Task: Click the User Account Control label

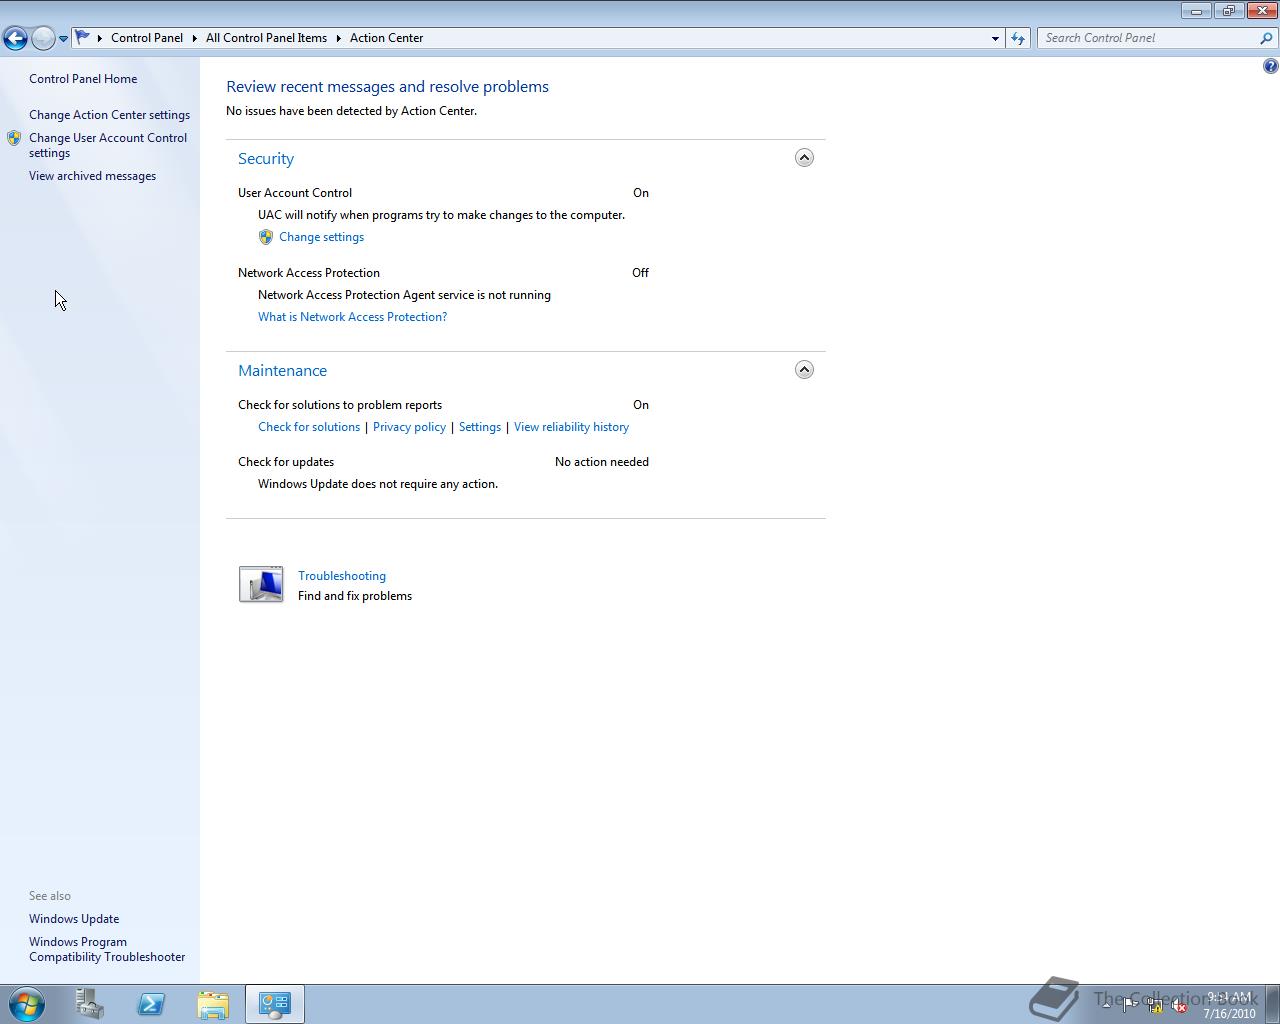Action: point(295,193)
